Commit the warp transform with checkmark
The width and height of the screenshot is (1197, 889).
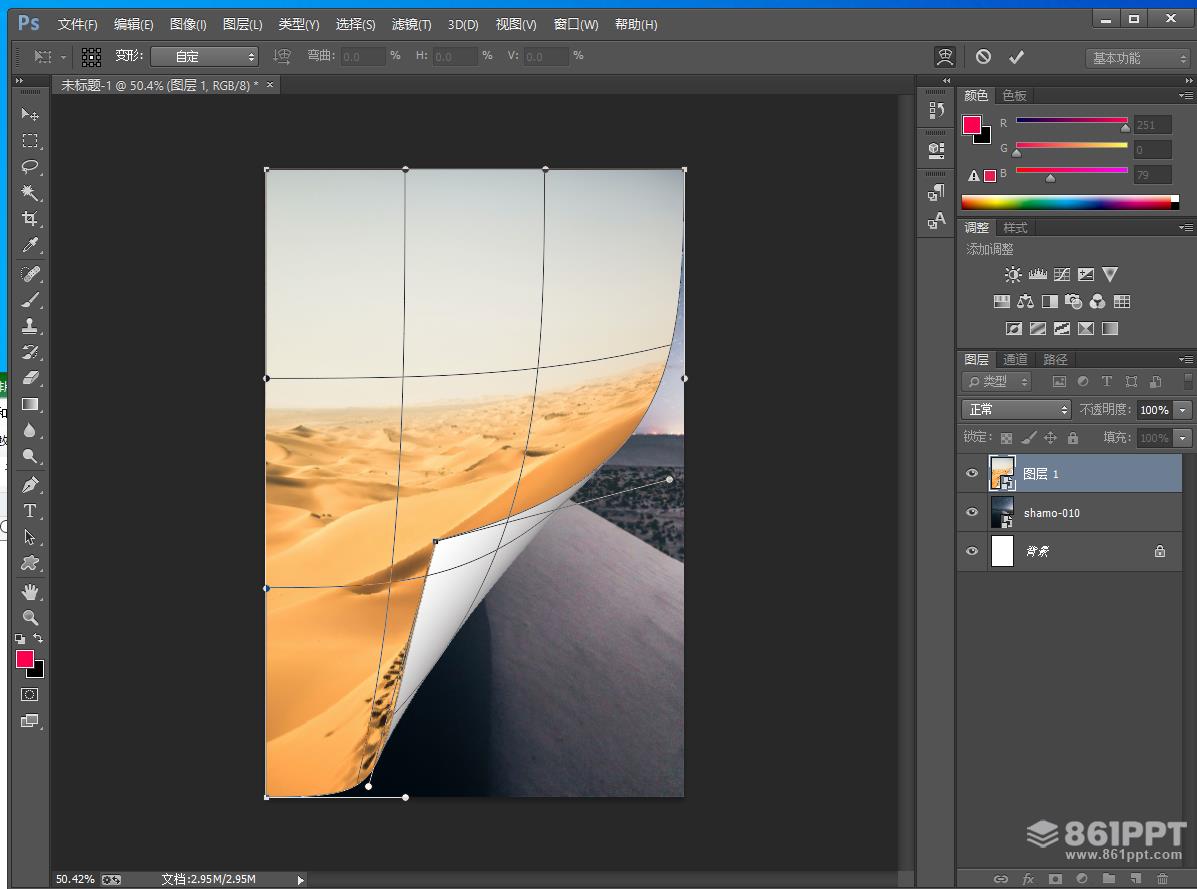click(1016, 56)
